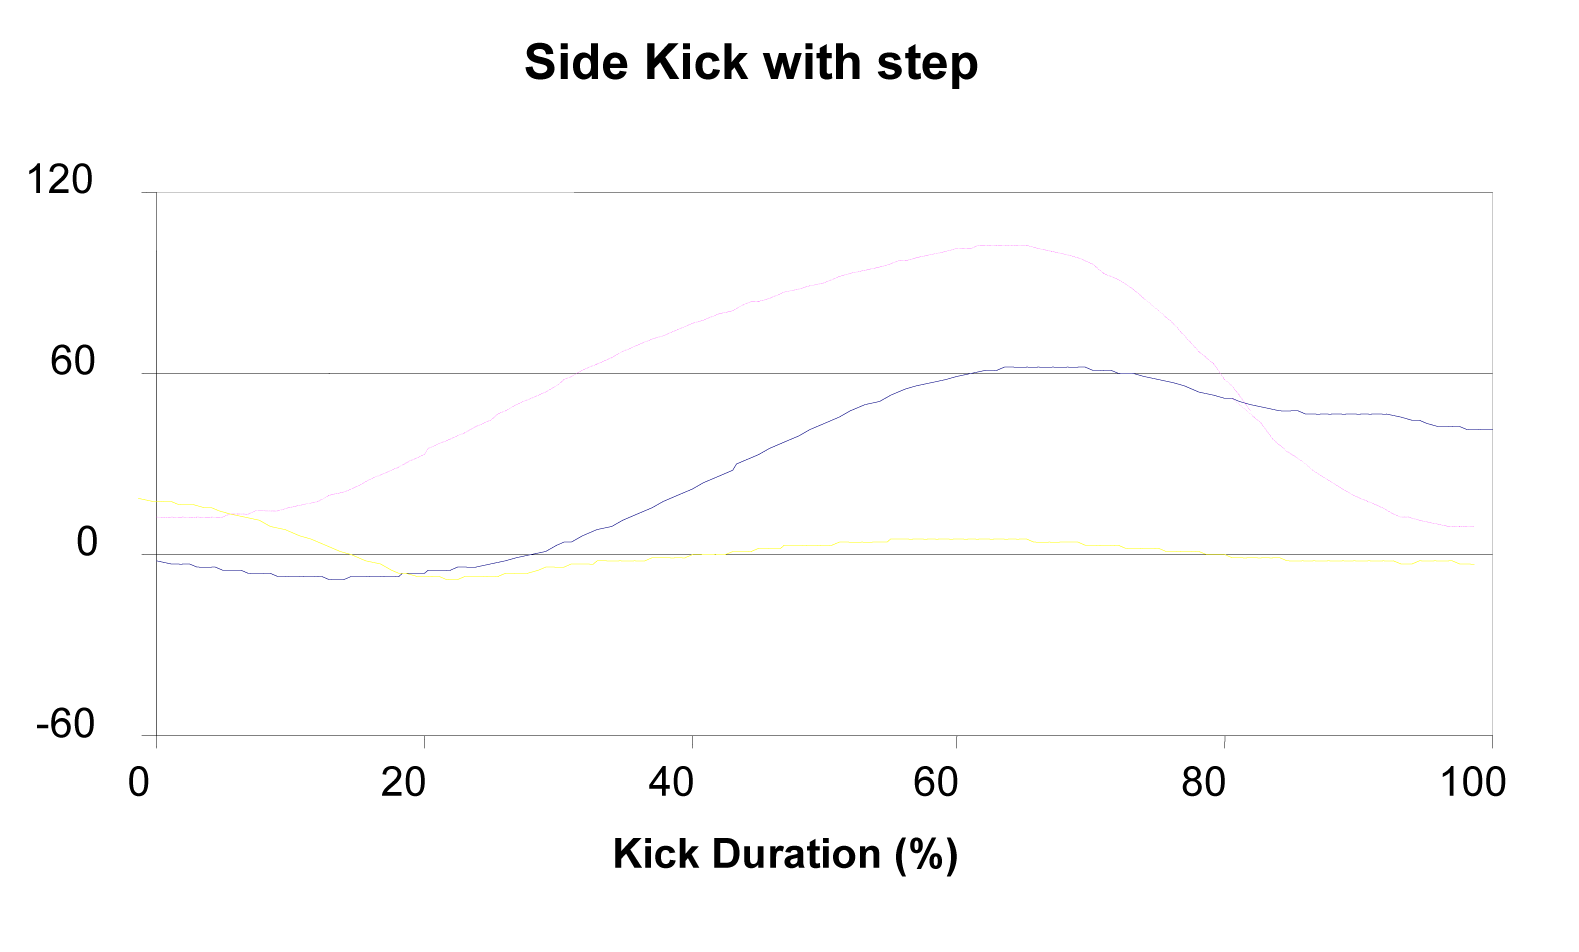Image resolution: width=1579 pixels, height=952 pixels.
Task: Click the 40 label on the horizontal axis
Action: 671,782
